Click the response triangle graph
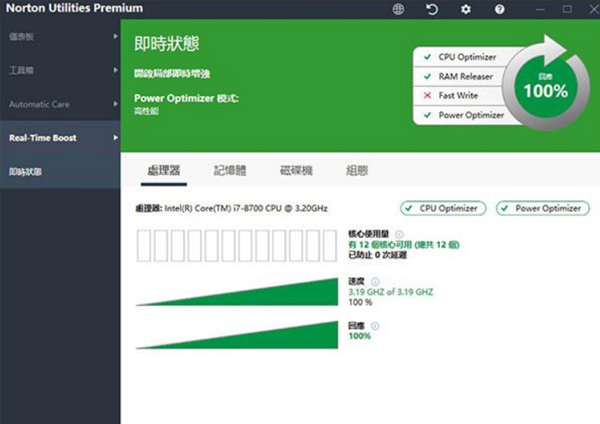600x424 pixels. click(x=237, y=335)
